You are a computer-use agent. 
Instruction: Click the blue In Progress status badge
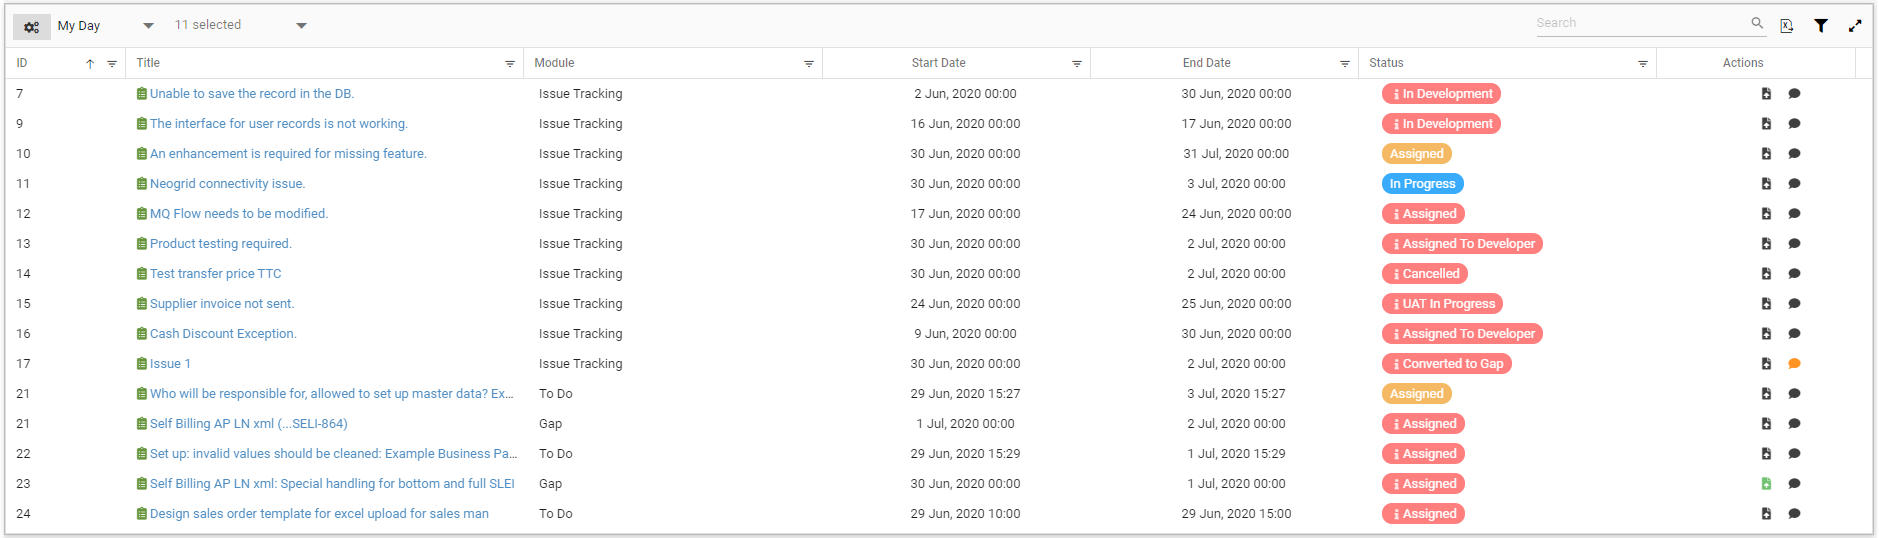pyautogui.click(x=1422, y=184)
